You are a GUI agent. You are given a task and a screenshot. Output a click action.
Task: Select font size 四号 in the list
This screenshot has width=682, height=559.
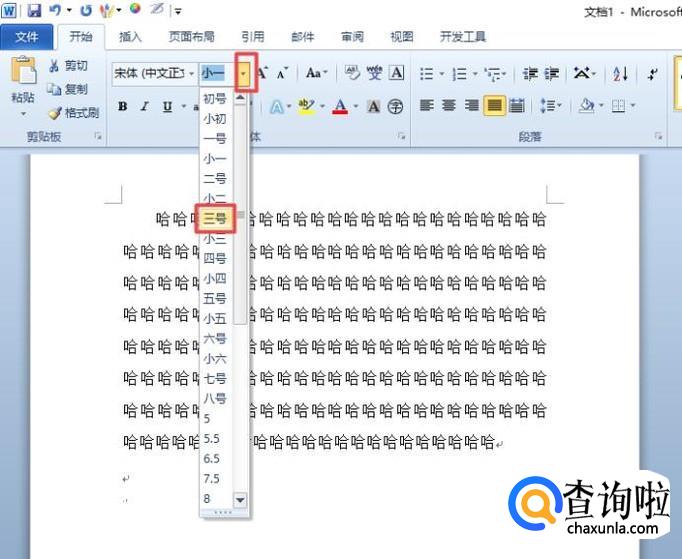216,258
